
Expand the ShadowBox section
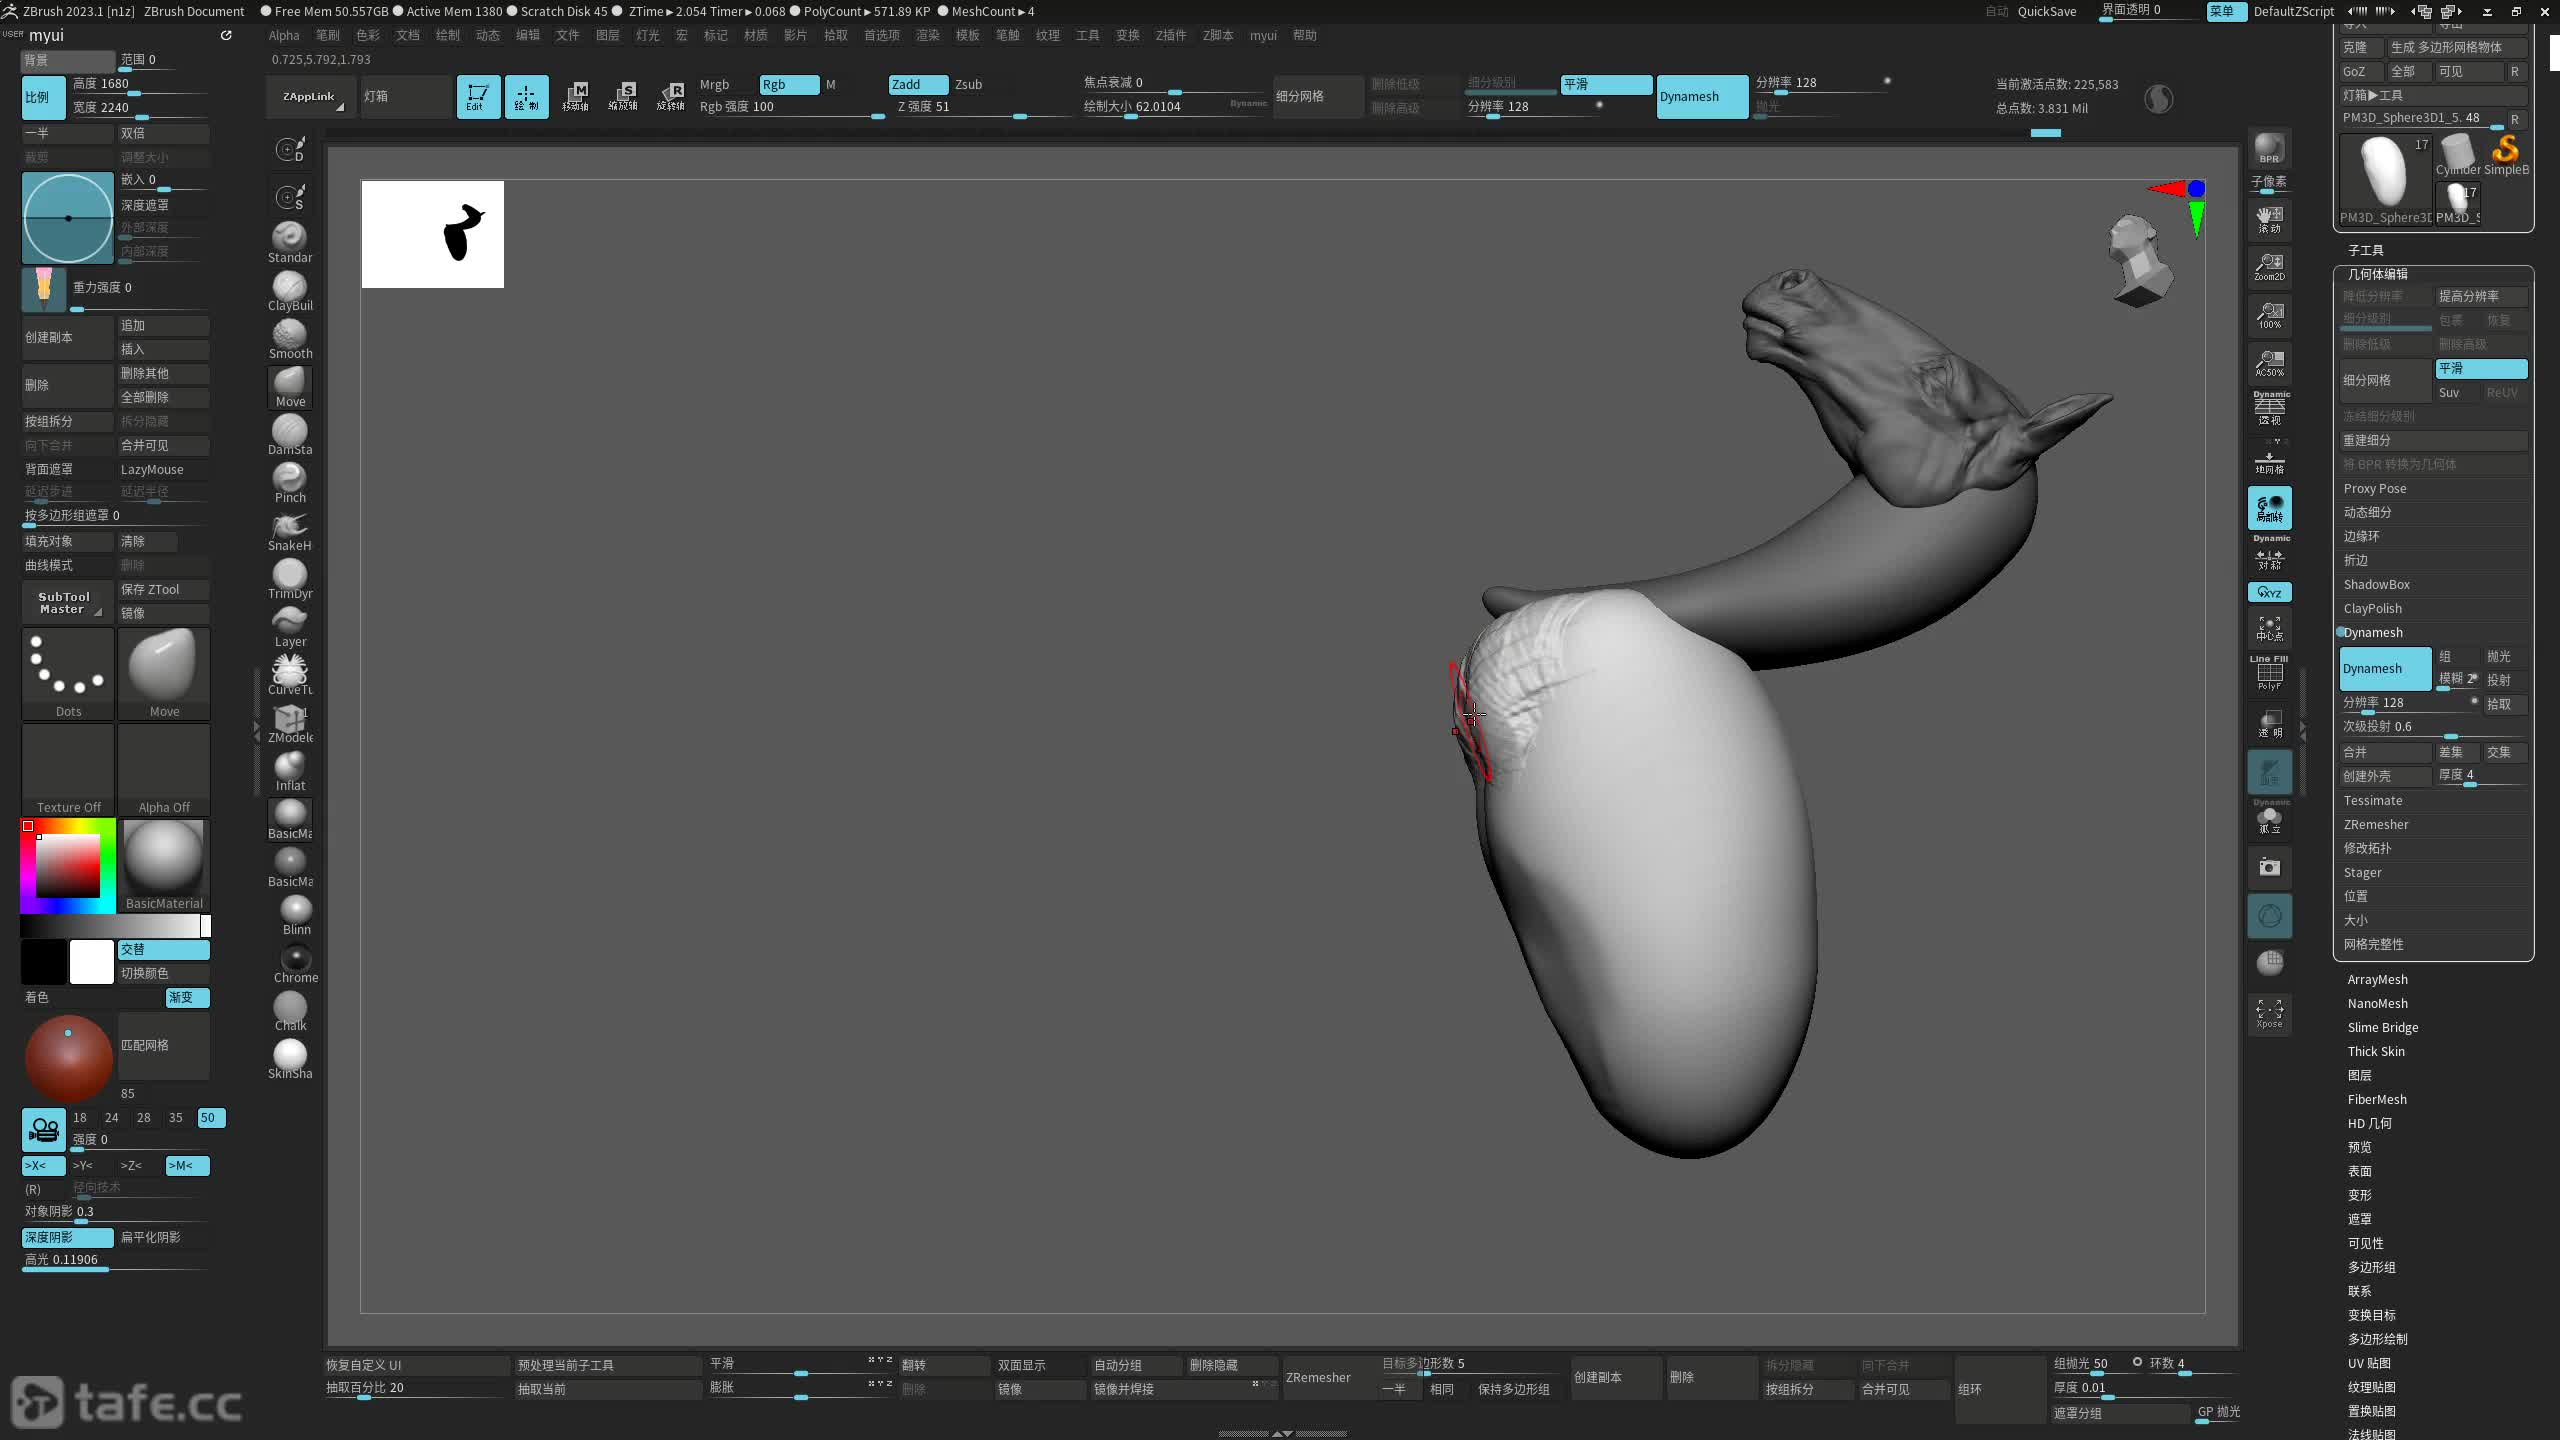coord(2376,584)
